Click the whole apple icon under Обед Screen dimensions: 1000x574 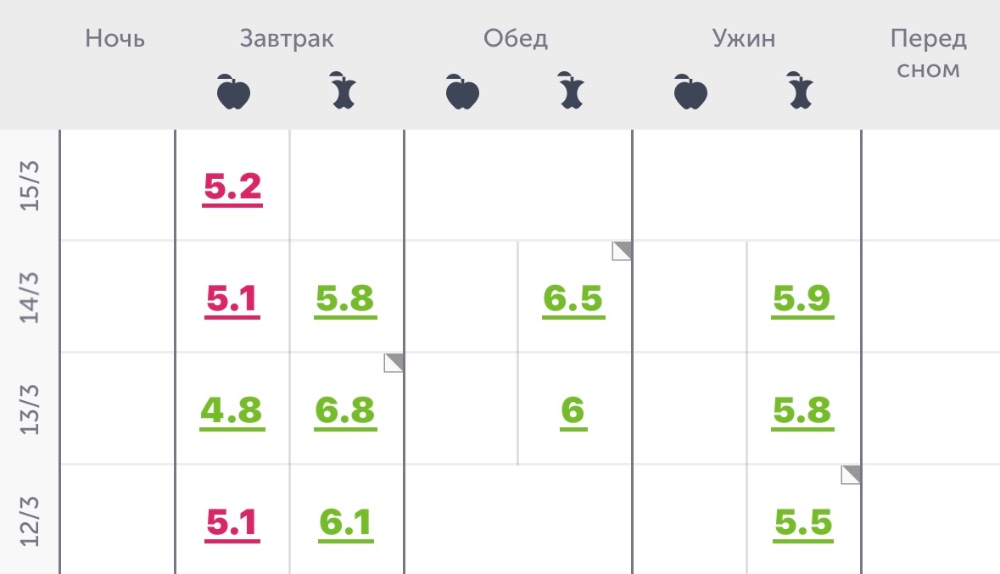pos(462,92)
